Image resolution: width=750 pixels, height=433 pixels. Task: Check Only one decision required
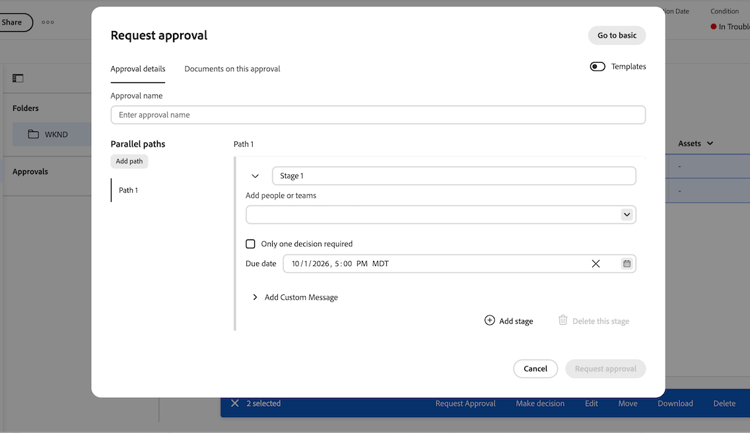(x=250, y=244)
